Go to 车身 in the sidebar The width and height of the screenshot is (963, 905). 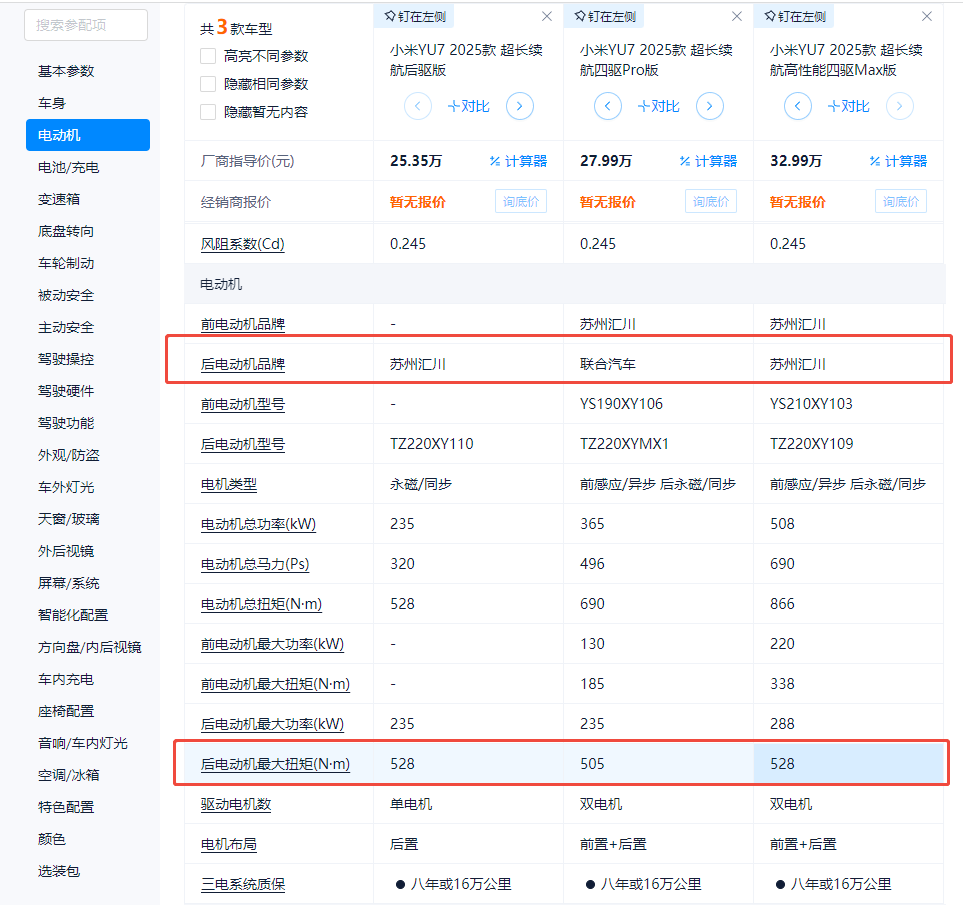pos(52,103)
